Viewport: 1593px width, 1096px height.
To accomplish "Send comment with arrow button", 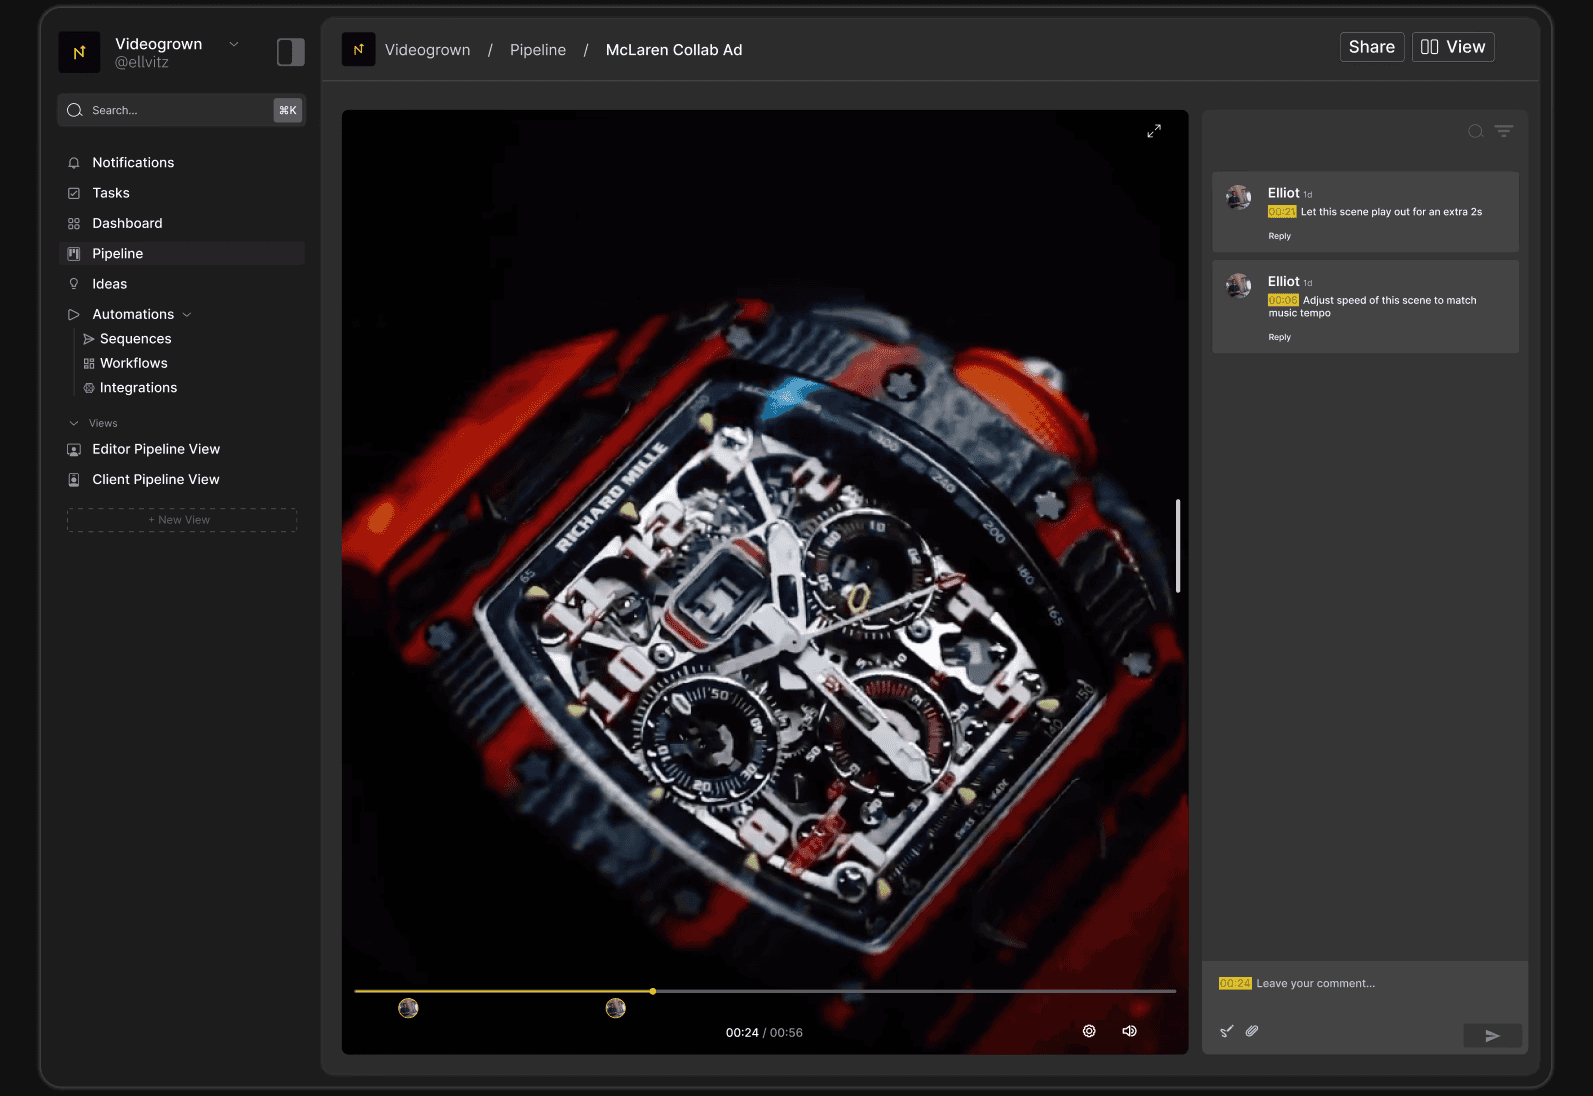I will [1492, 1036].
